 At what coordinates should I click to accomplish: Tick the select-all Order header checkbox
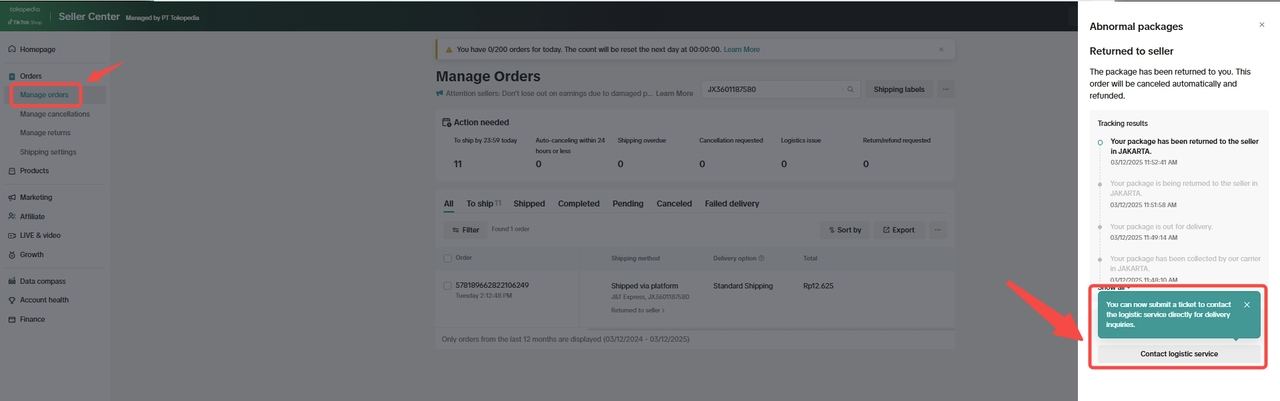[x=447, y=258]
